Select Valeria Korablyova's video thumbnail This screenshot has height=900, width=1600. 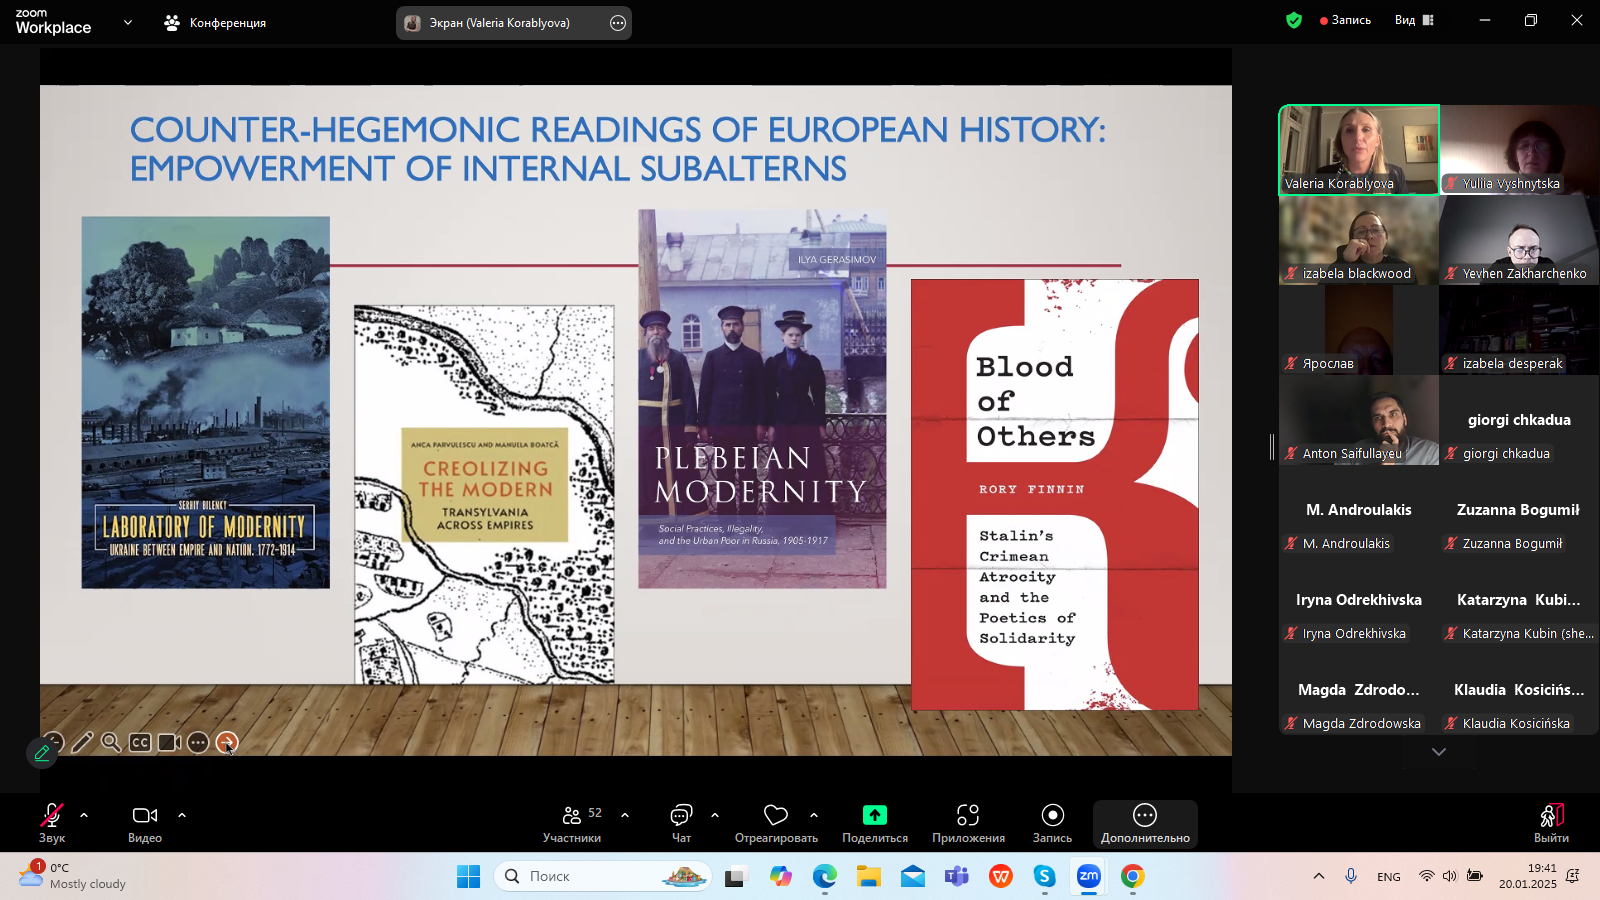pos(1359,149)
